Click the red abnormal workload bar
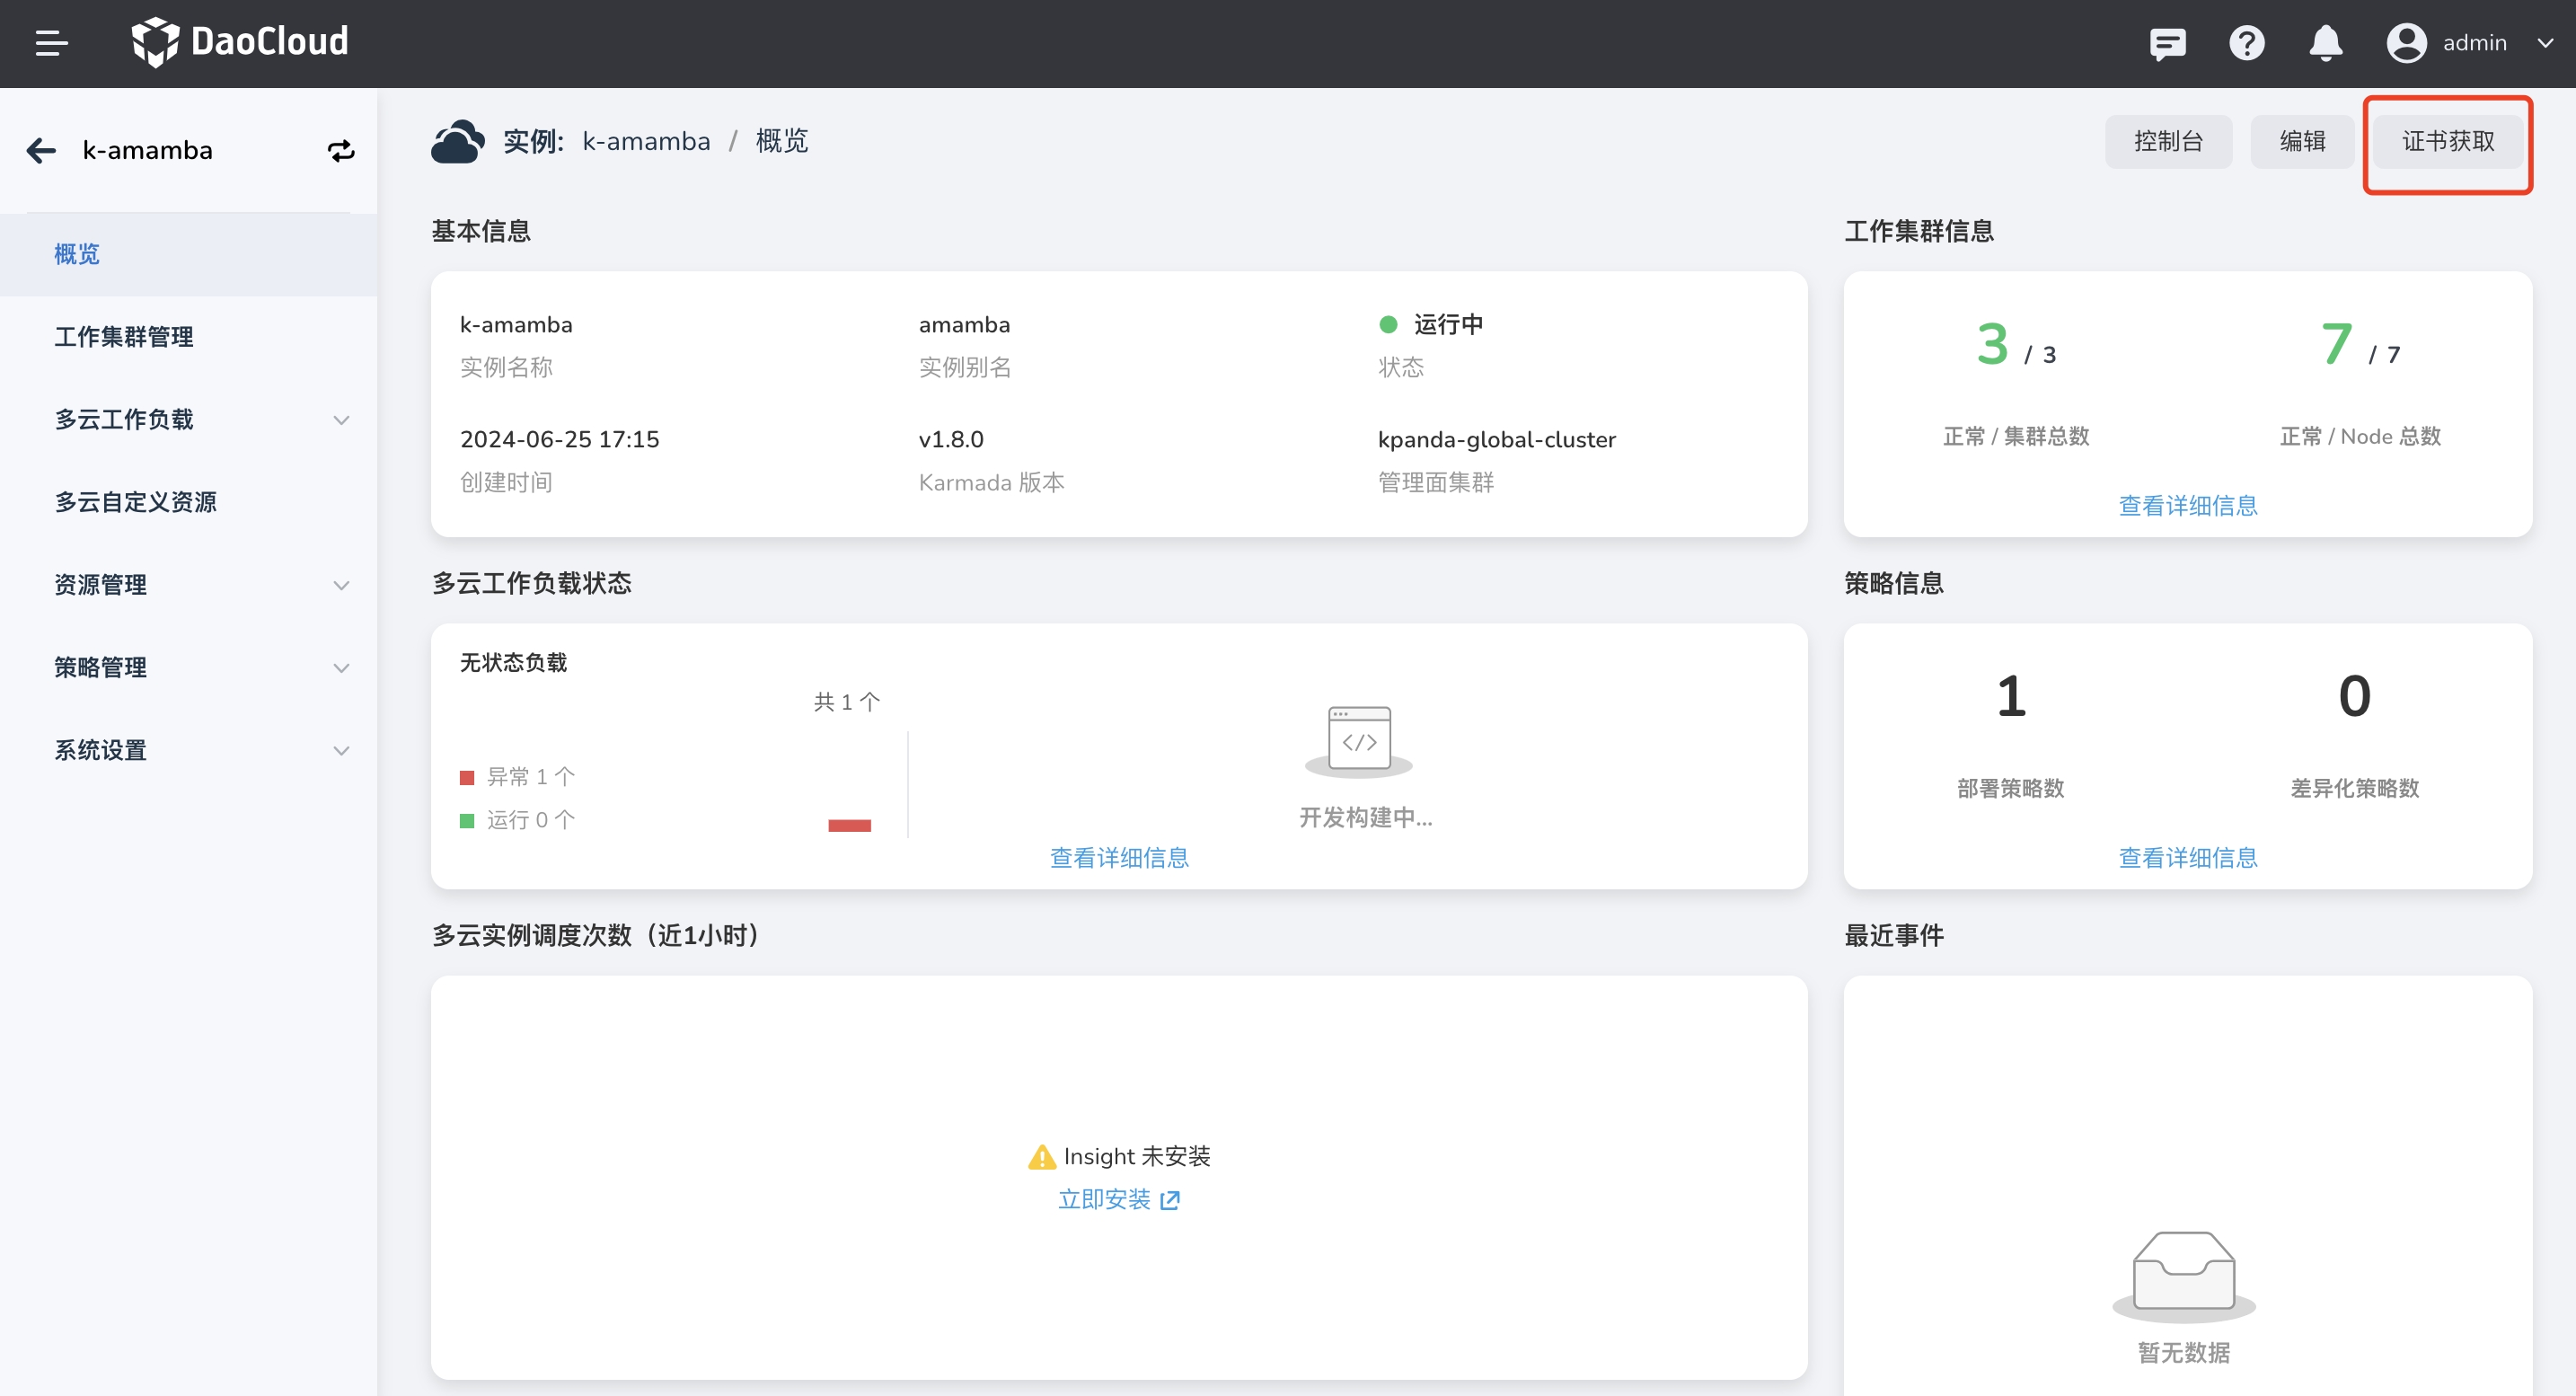The width and height of the screenshot is (2576, 1396). click(x=849, y=825)
